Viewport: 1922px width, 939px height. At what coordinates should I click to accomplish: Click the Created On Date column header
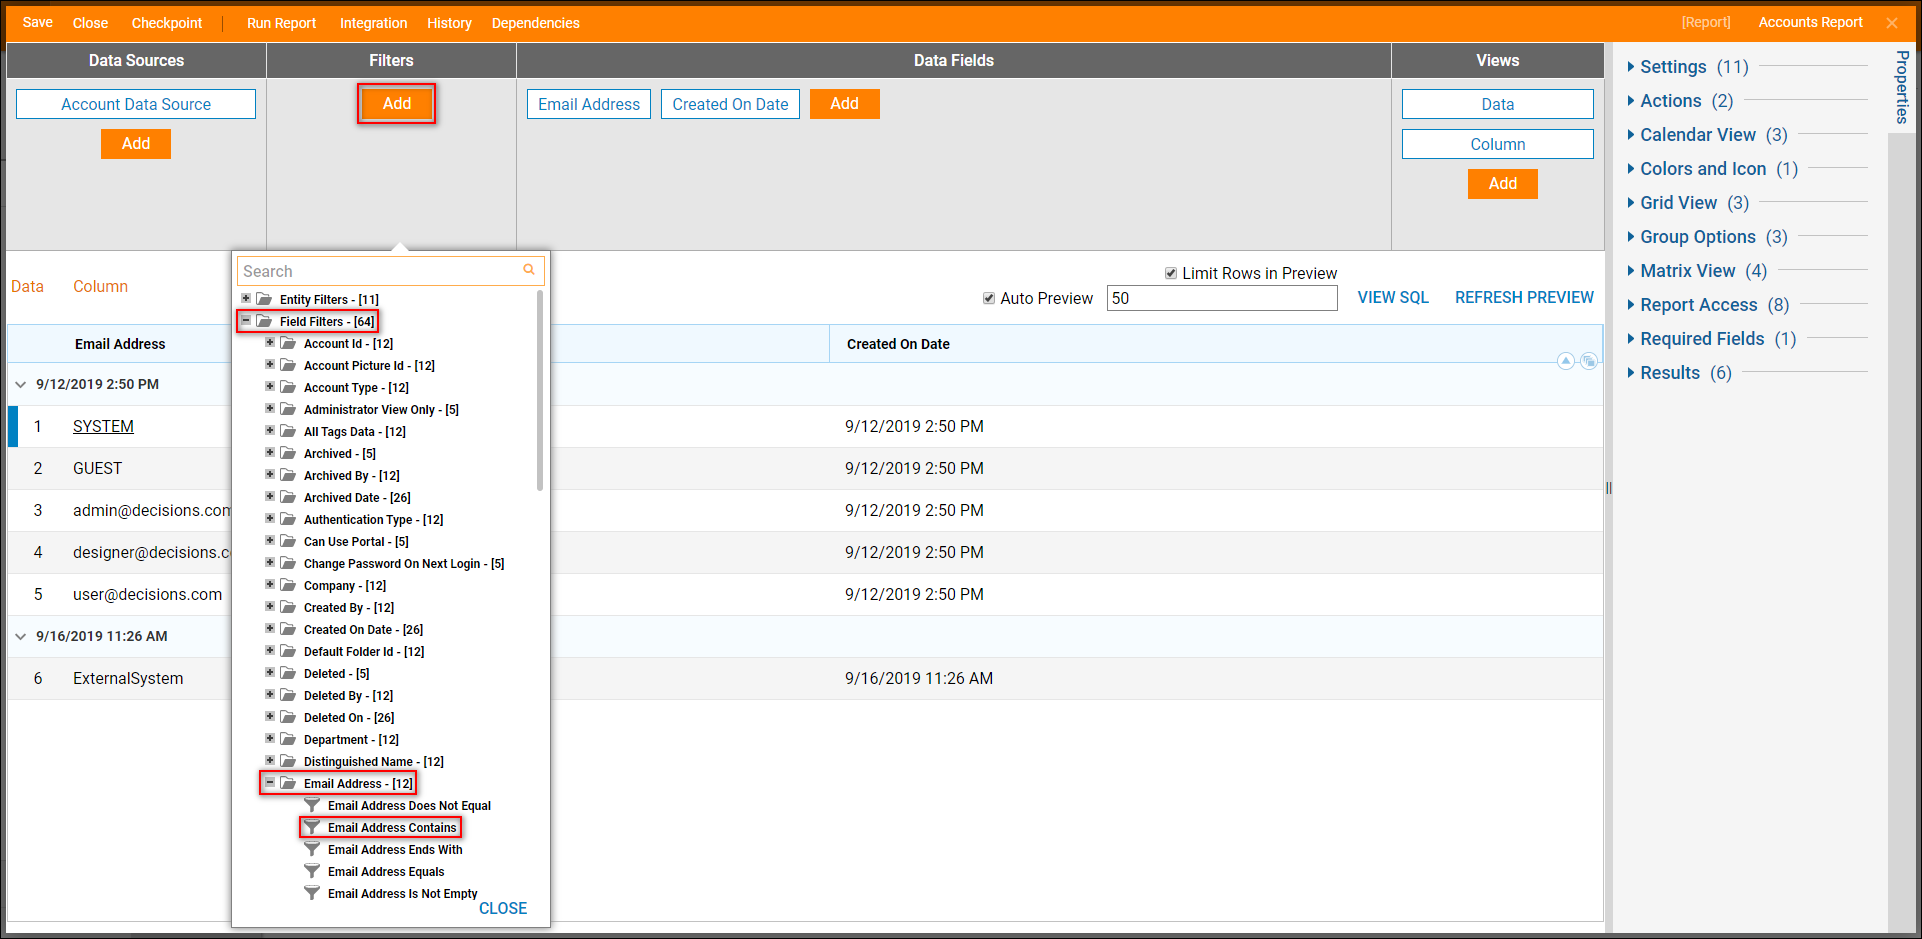[898, 344]
